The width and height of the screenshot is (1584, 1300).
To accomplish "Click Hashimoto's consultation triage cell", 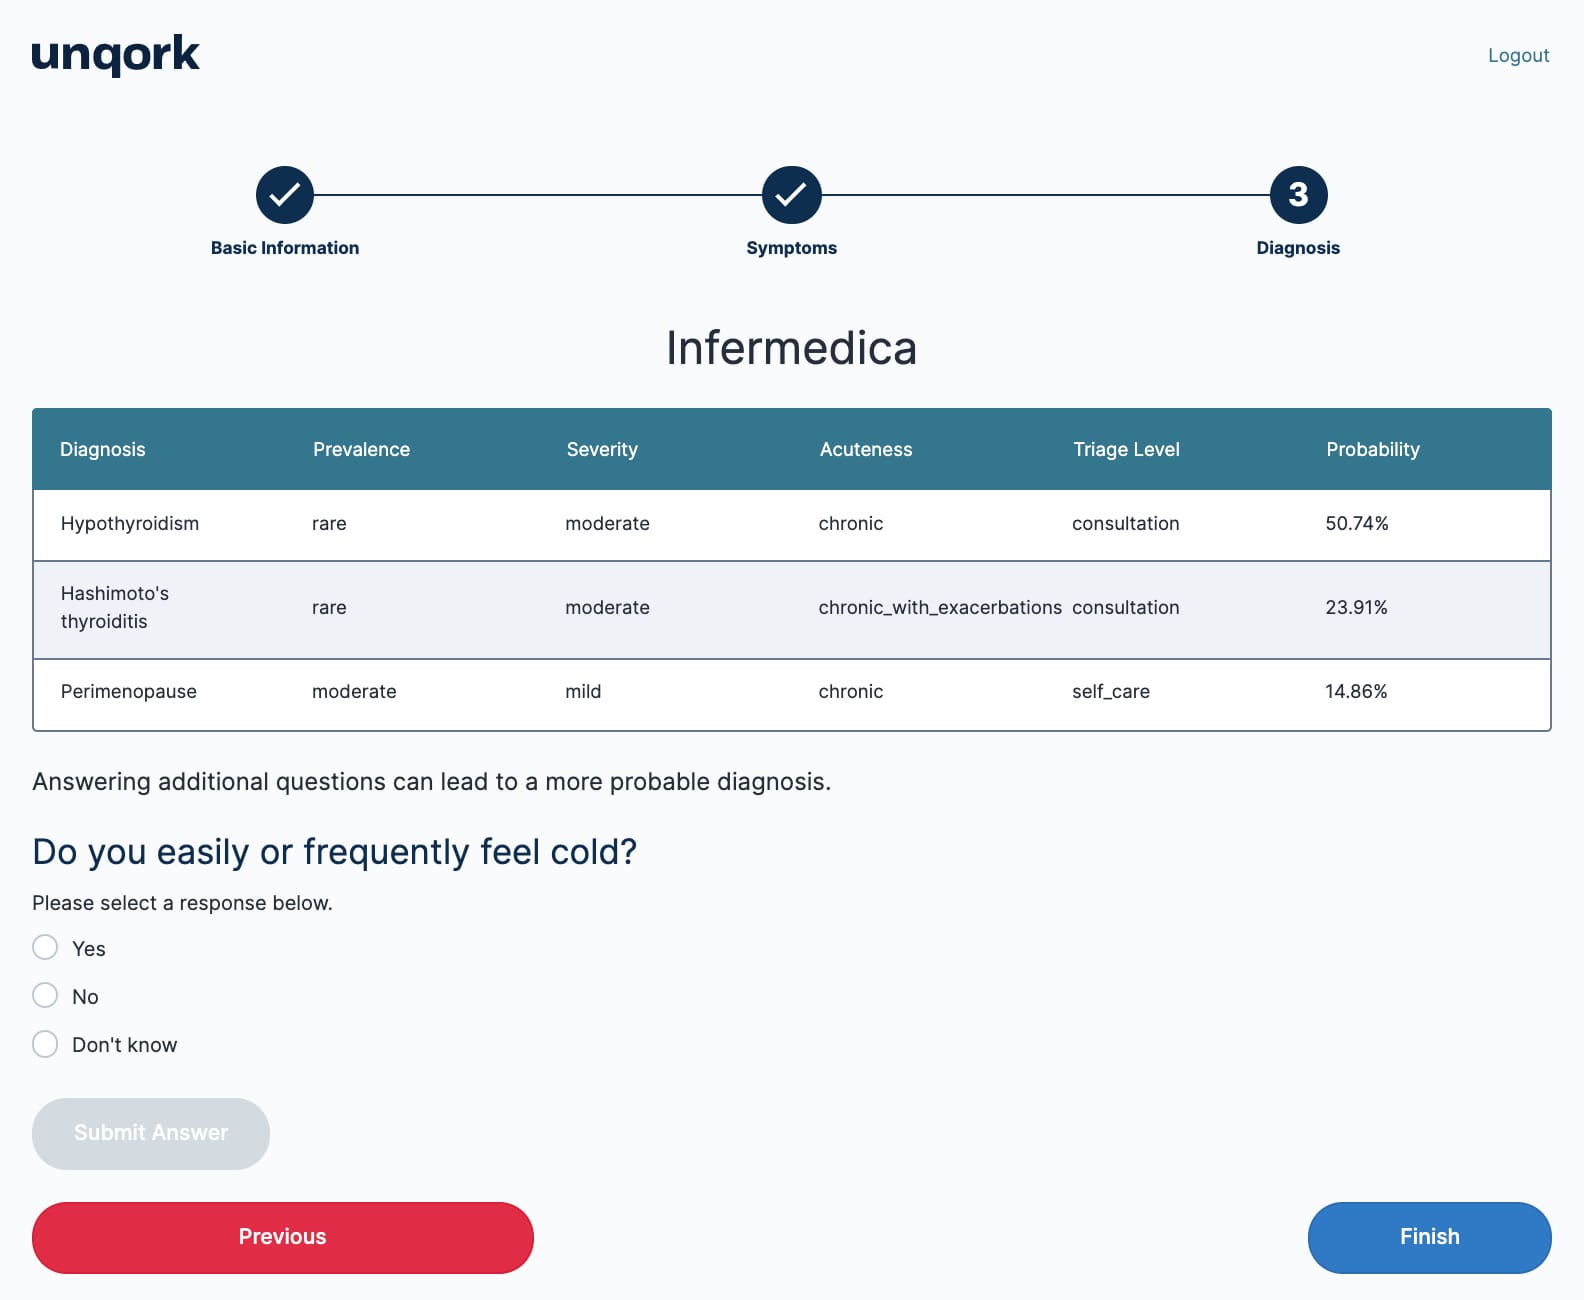I will click(x=1126, y=608).
